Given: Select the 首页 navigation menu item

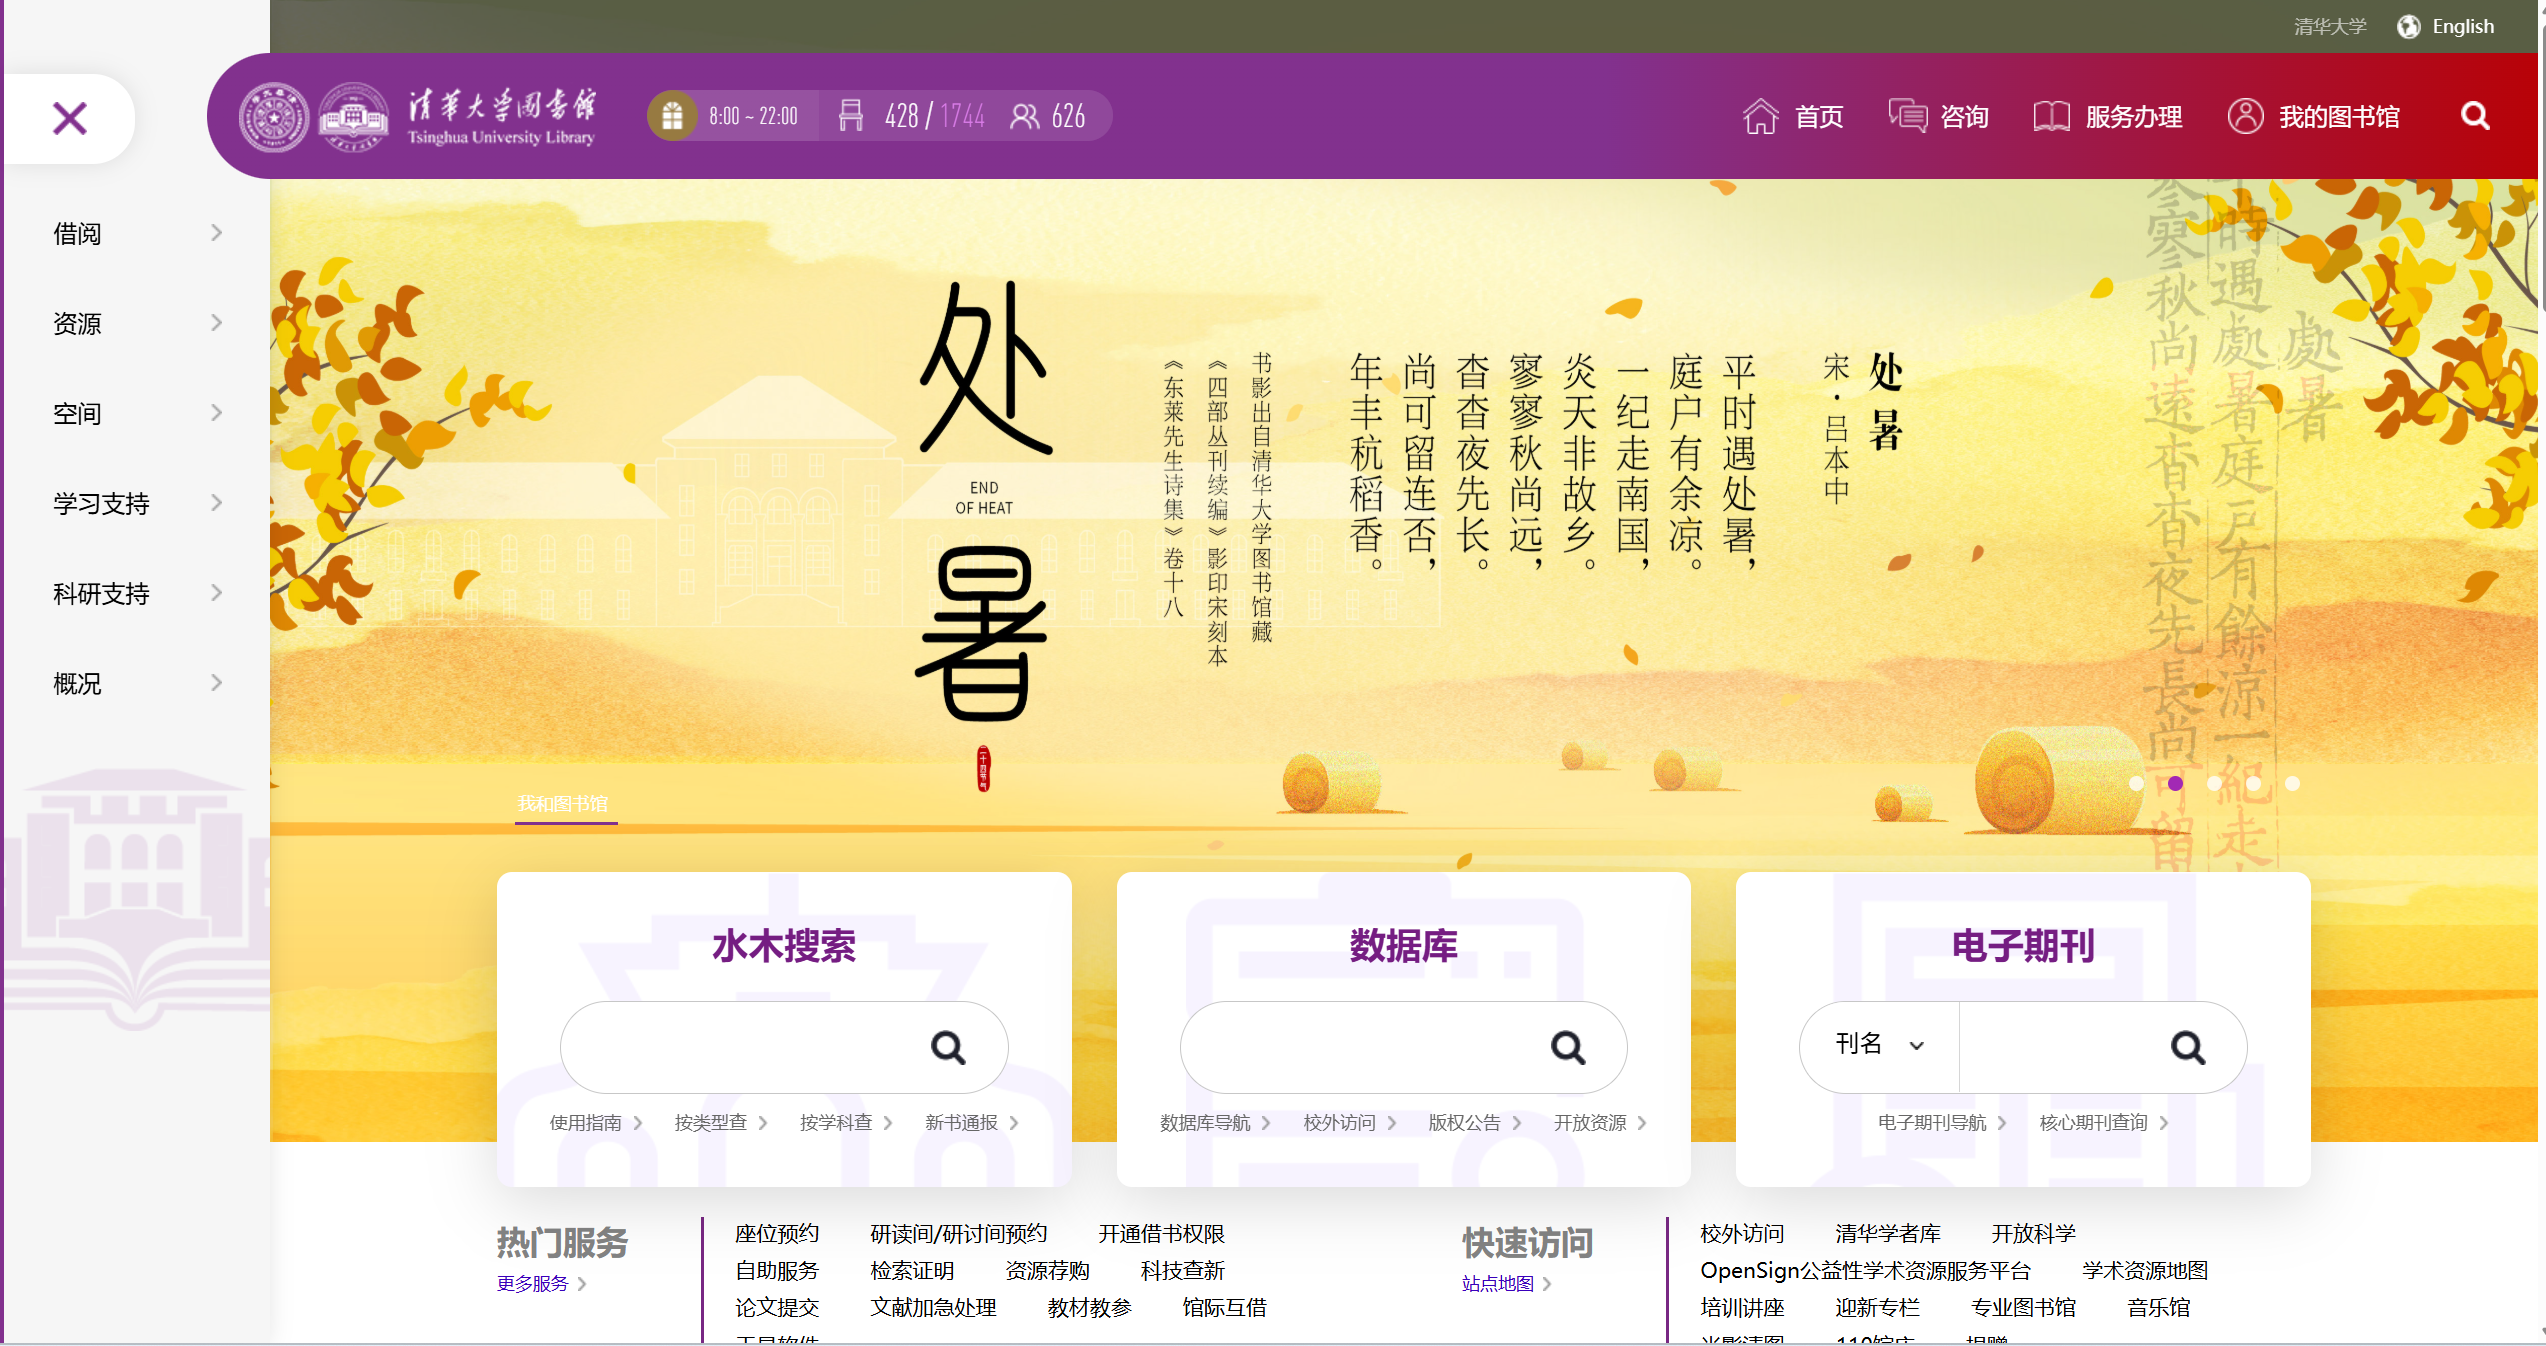Looking at the screenshot, I should pos(1818,116).
